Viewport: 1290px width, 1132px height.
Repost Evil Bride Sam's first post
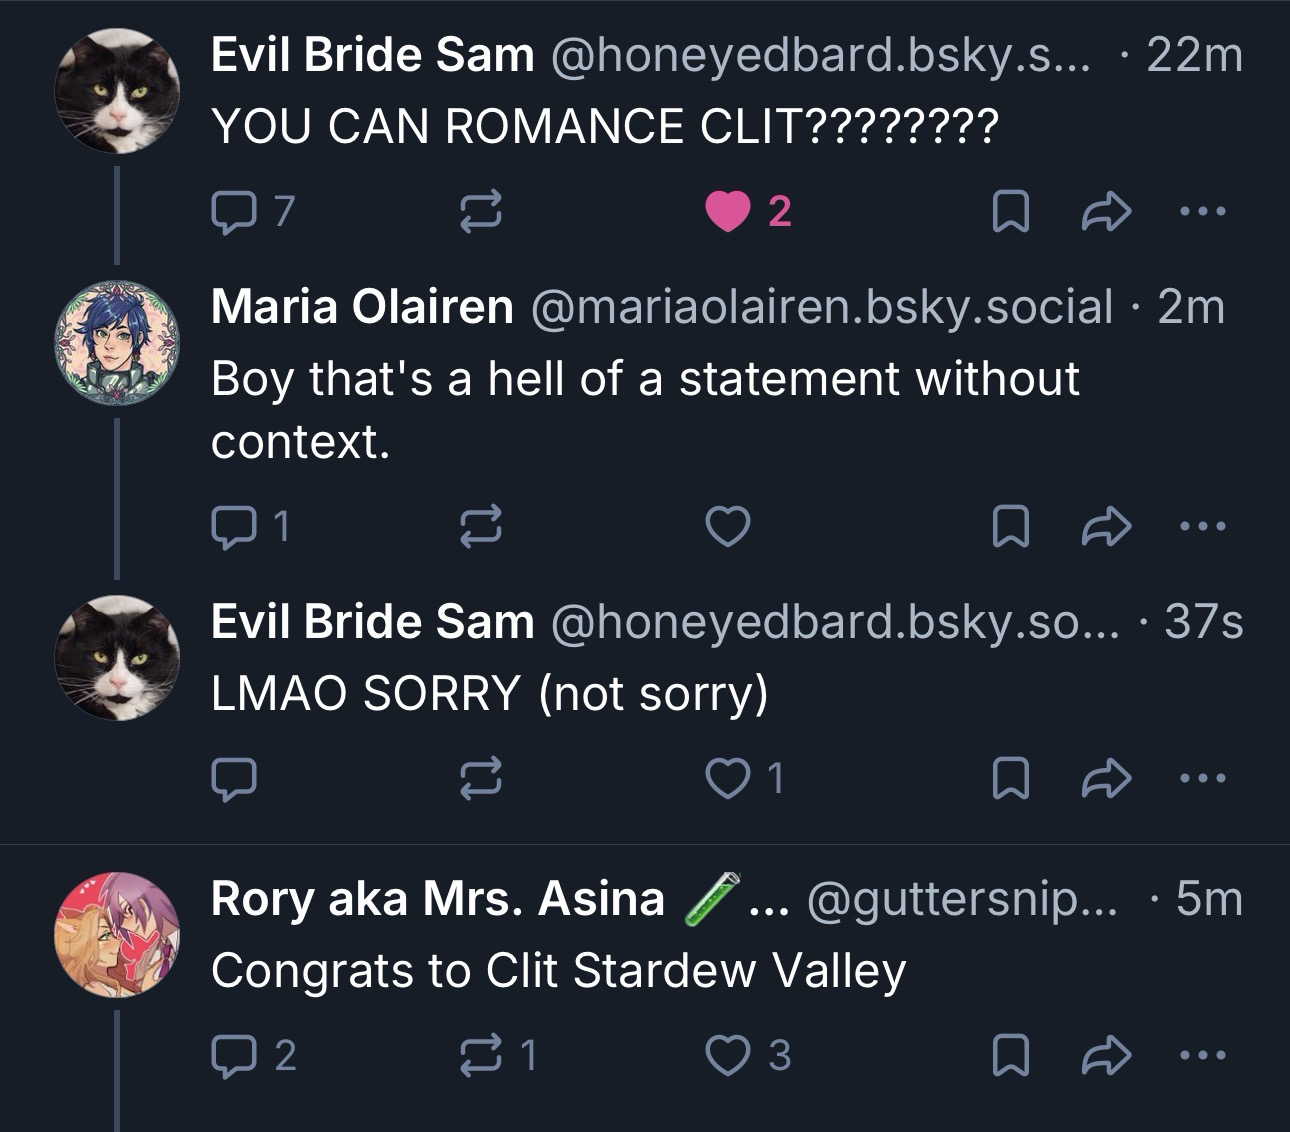pos(480,211)
